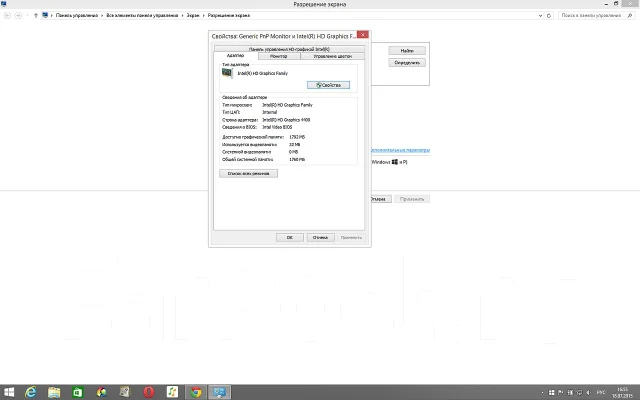Click the search magnifier in control panel

point(630,16)
